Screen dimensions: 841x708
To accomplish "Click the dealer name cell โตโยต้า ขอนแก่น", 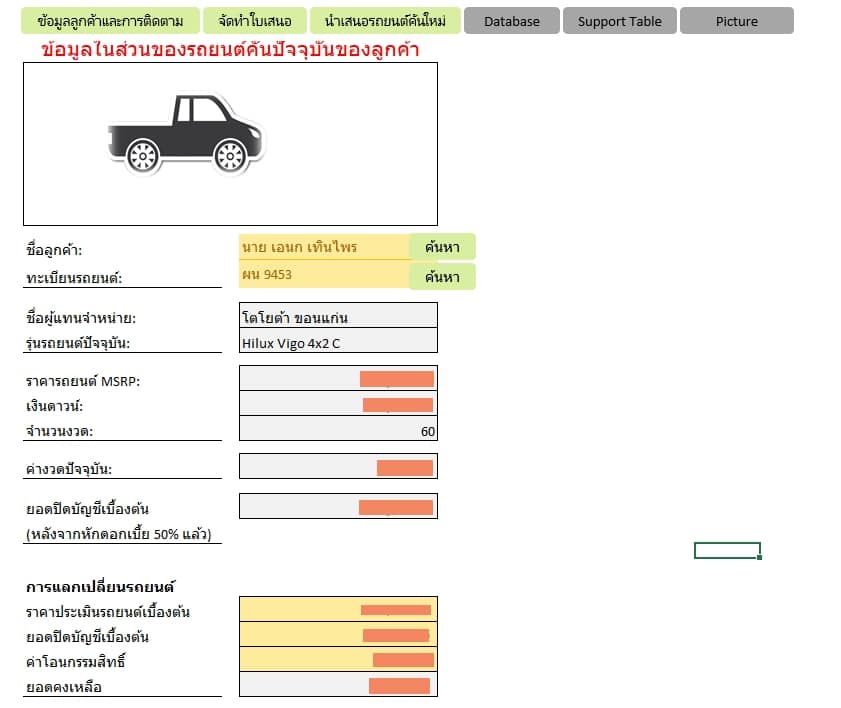I will 338,315.
